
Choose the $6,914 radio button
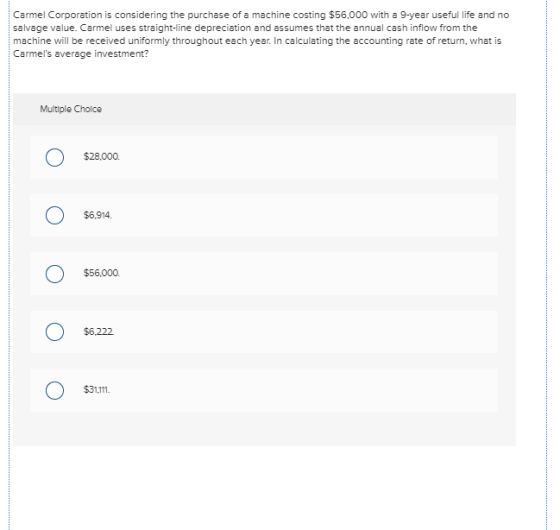pyautogui.click(x=55, y=215)
